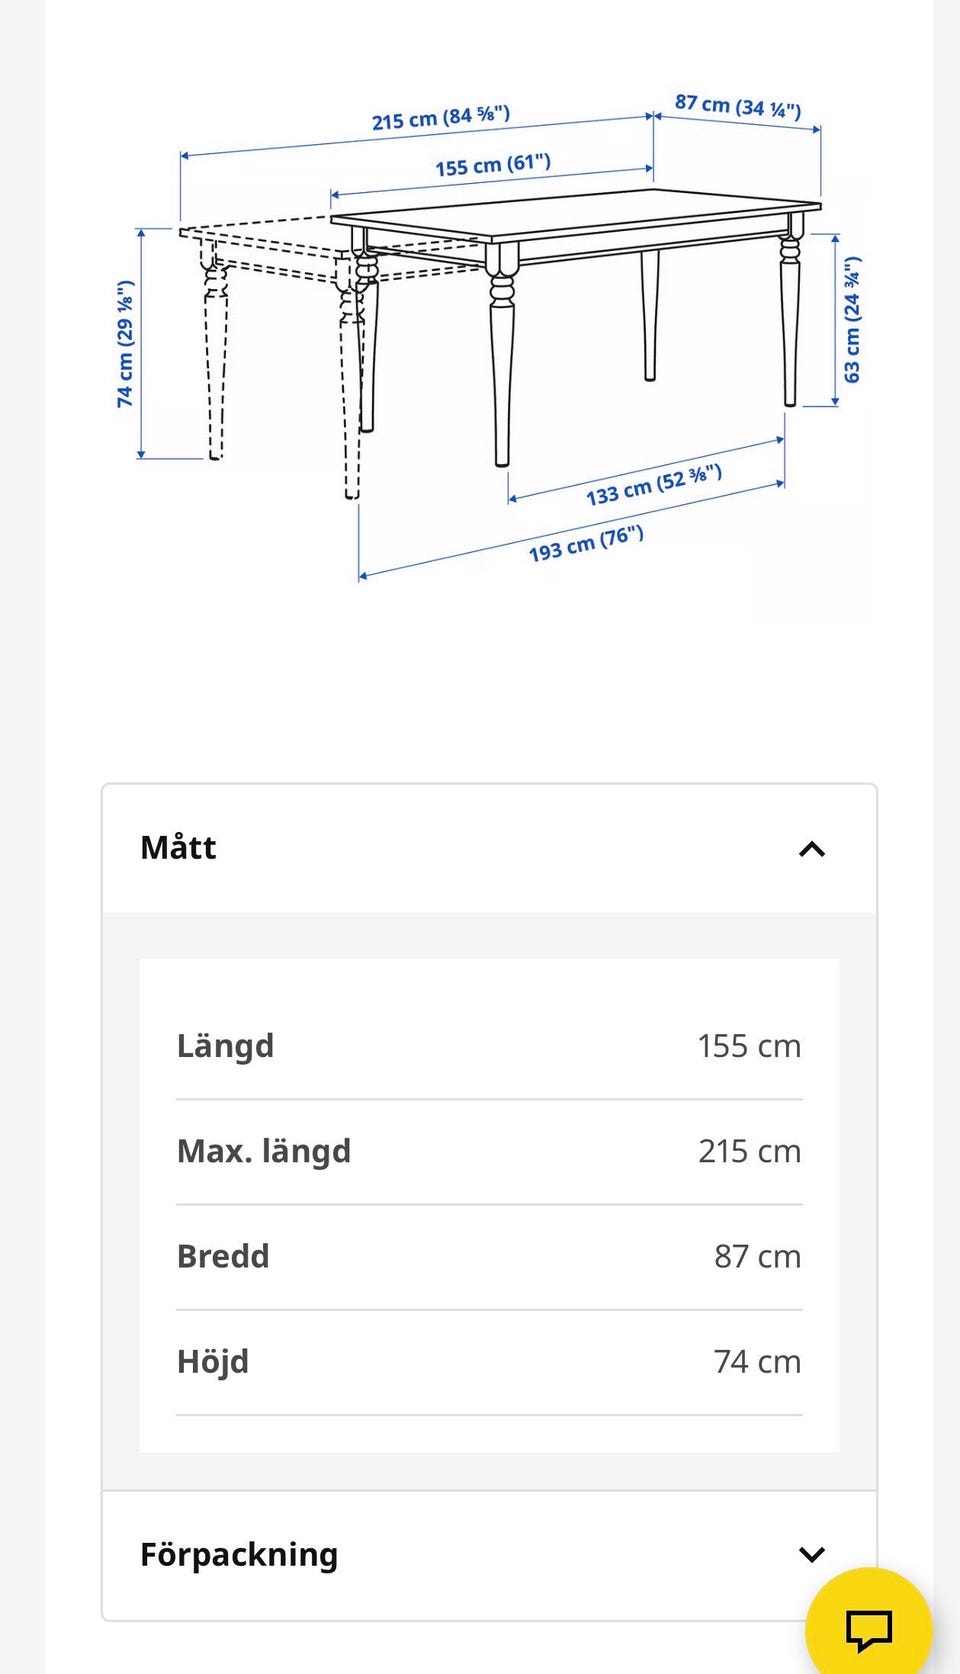Open the Förpackning section header
The height and width of the screenshot is (1674, 960).
[x=489, y=1555]
